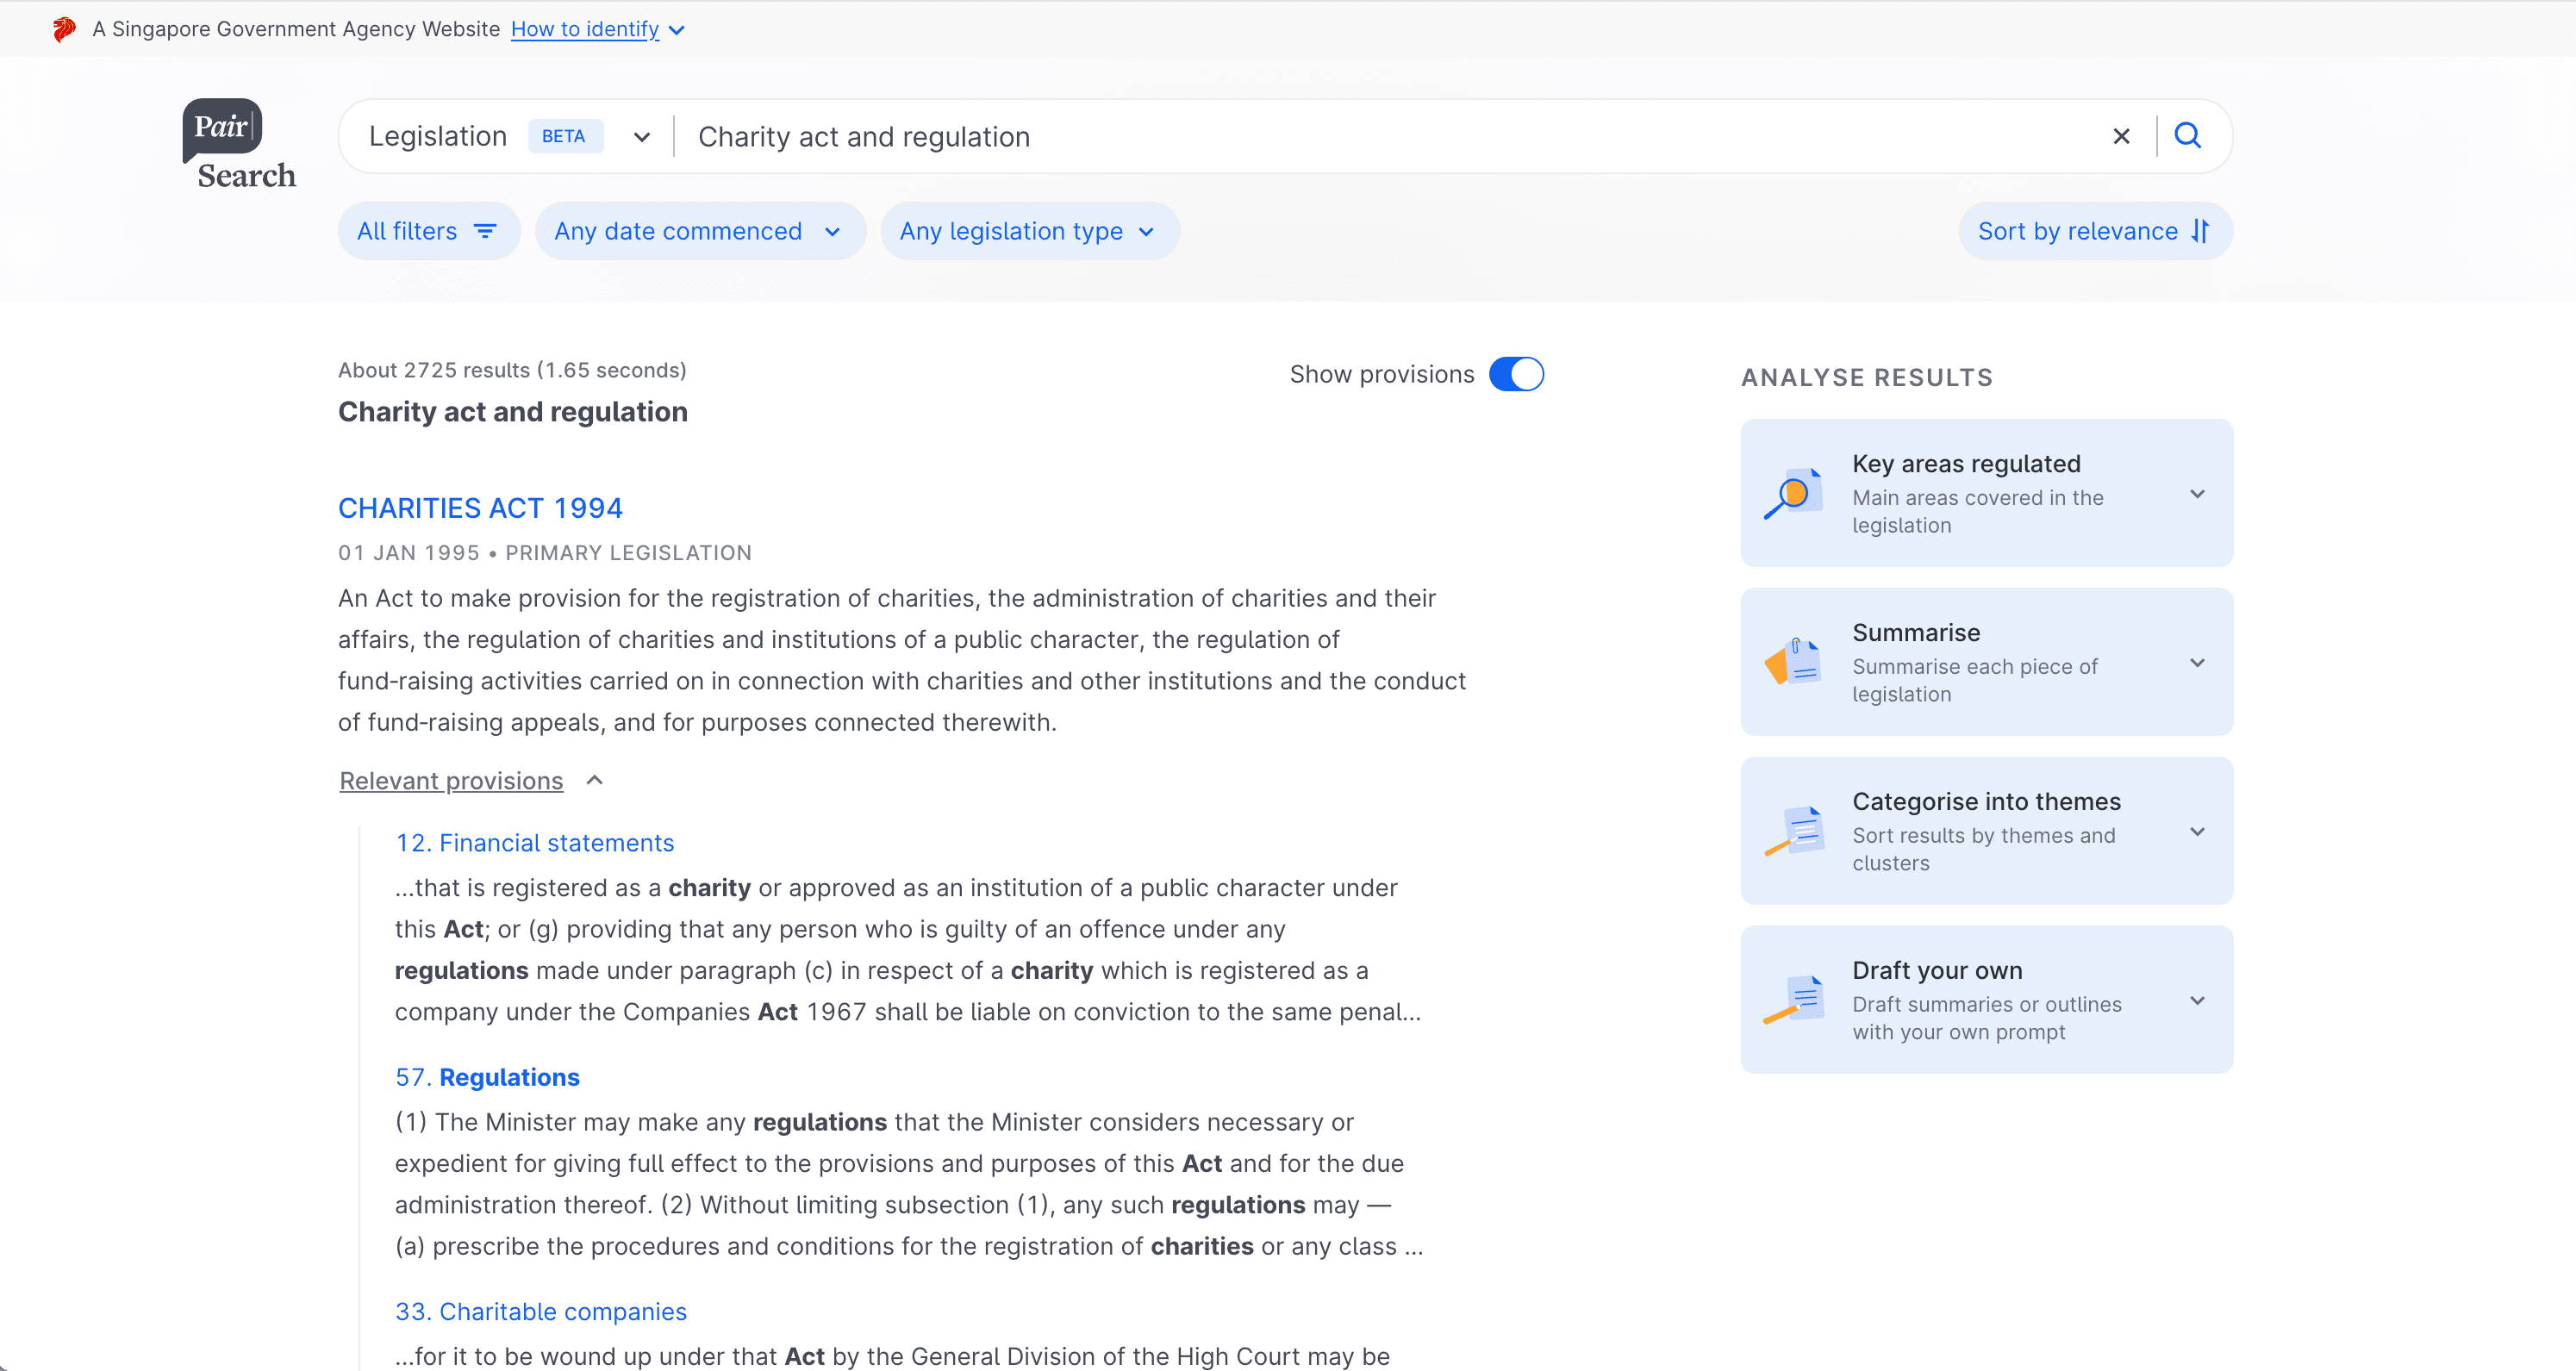This screenshot has width=2576, height=1371.
Task: Open the All filters panel
Action: tap(428, 231)
